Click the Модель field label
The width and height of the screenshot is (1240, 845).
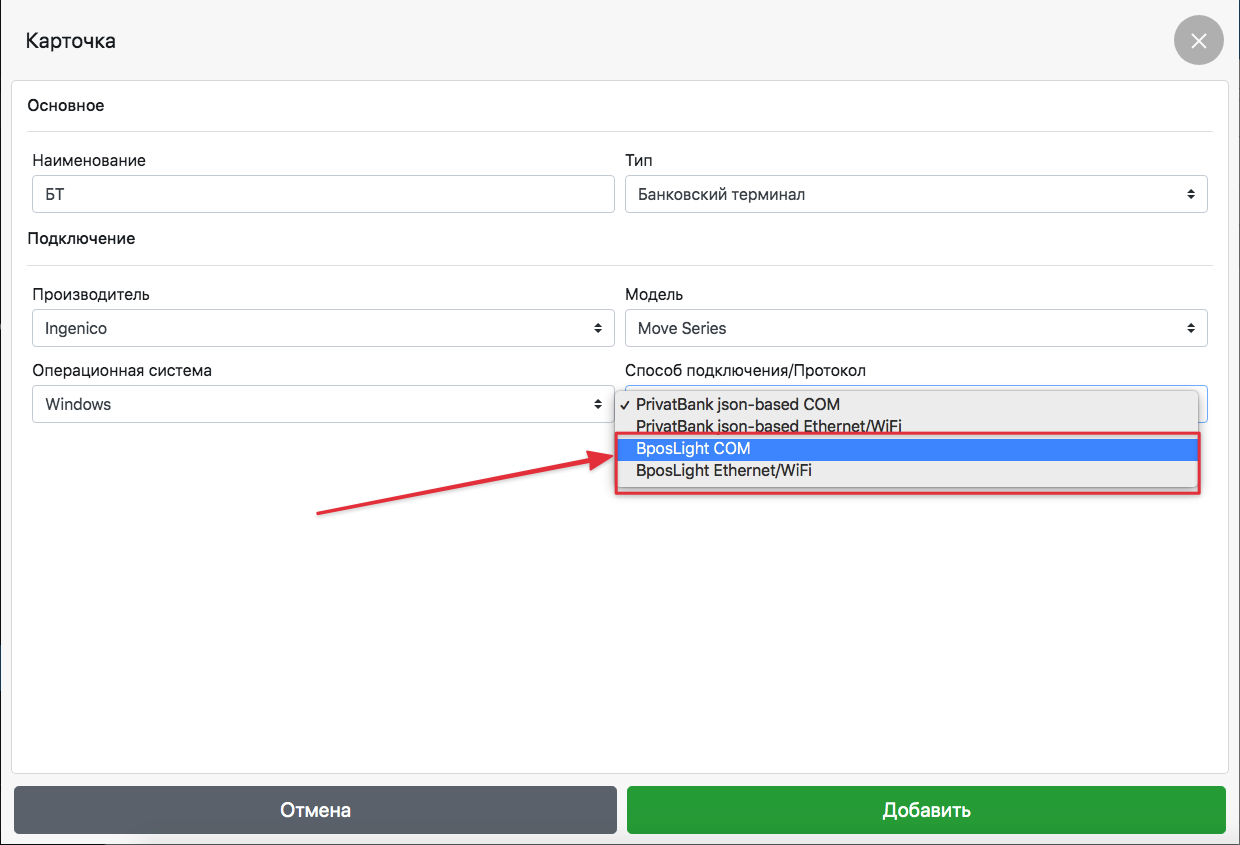coord(654,294)
